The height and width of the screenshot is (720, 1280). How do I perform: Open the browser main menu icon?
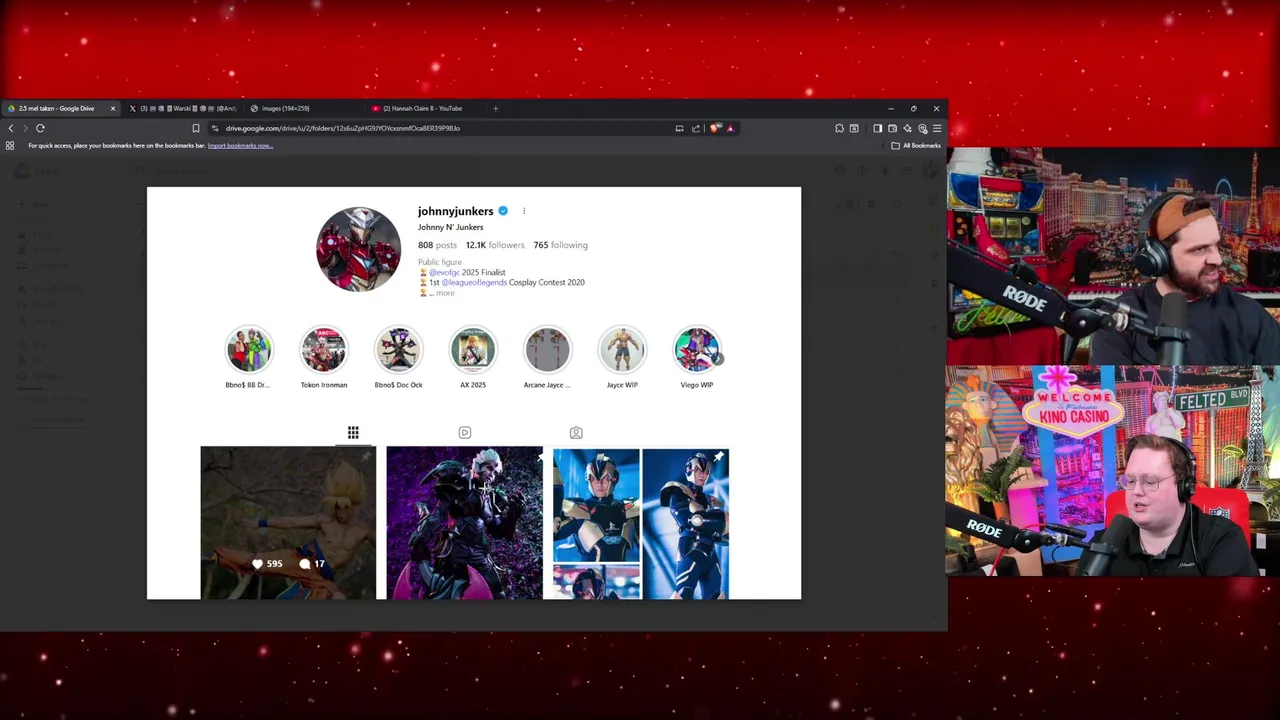pos(937,128)
